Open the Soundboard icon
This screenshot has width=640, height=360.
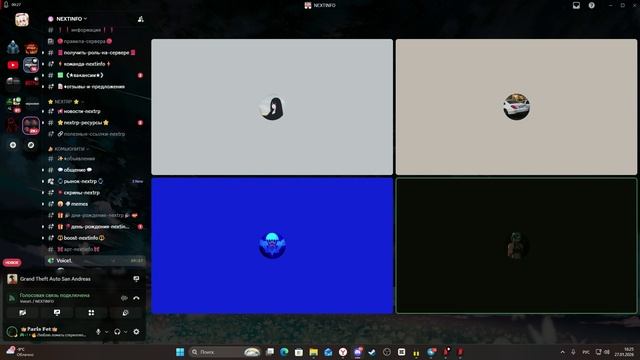125,313
